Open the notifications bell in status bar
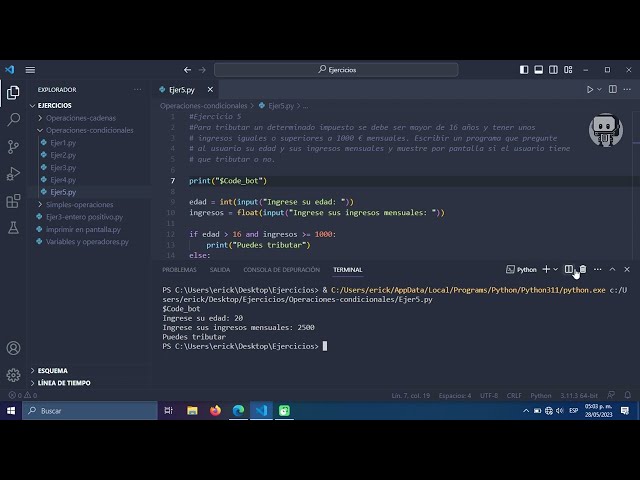This screenshot has width=640, height=480. (628, 395)
